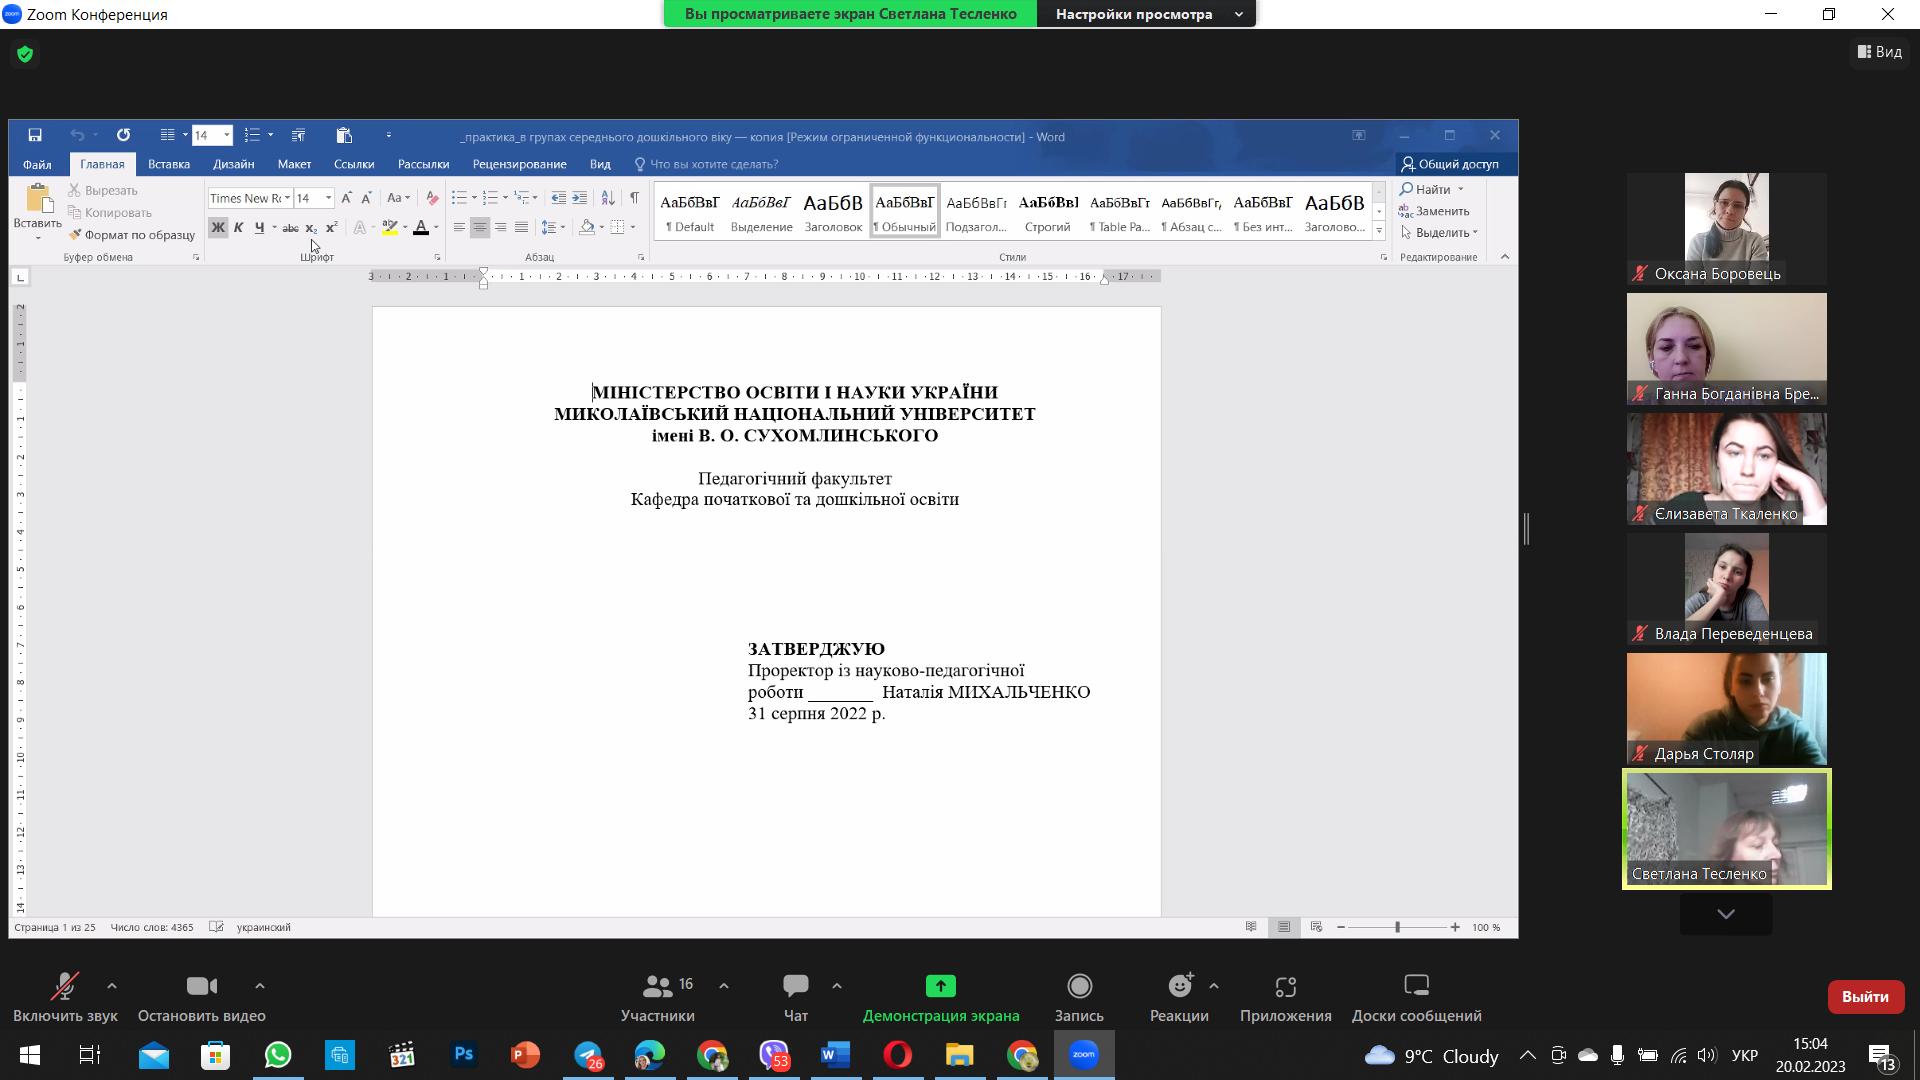The image size is (1920, 1080).
Task: Expand the audio options arrow beside the microphone
Action: [112, 986]
